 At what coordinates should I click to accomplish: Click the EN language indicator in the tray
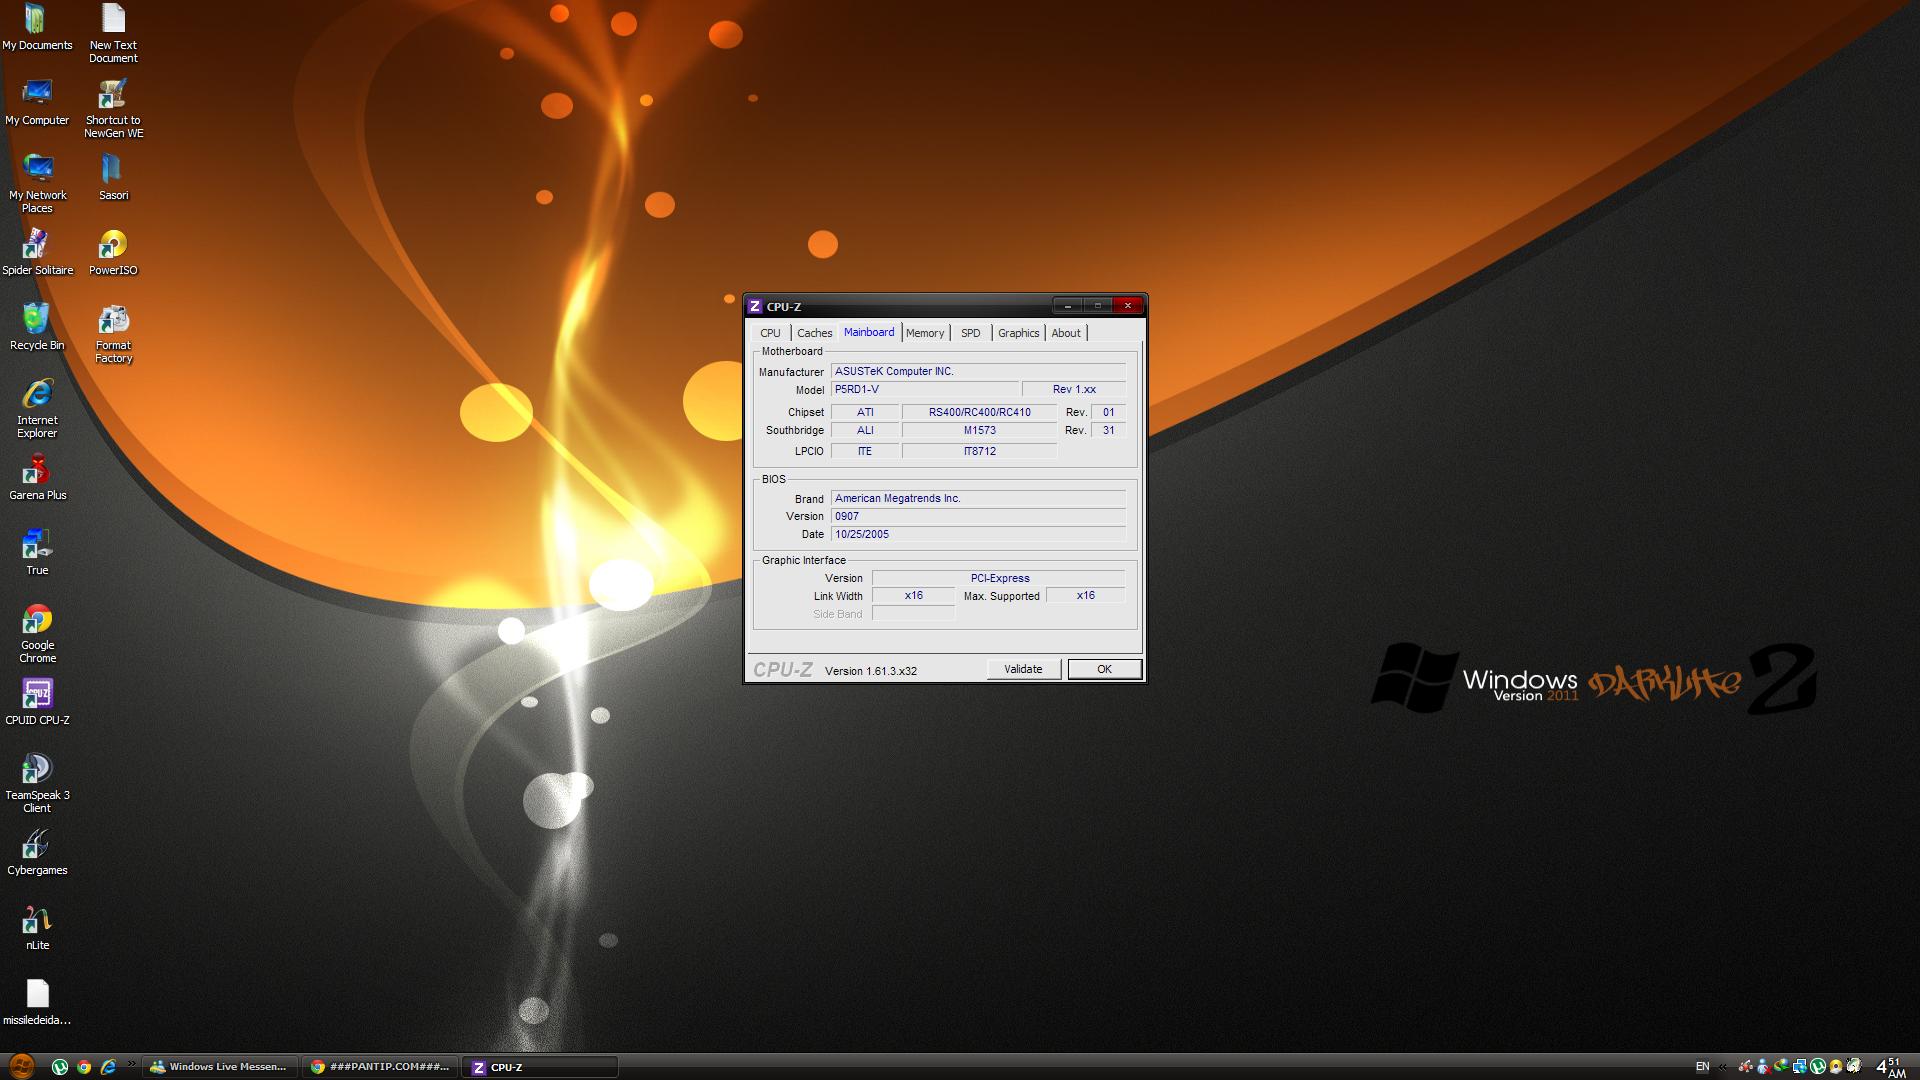1702,1067
